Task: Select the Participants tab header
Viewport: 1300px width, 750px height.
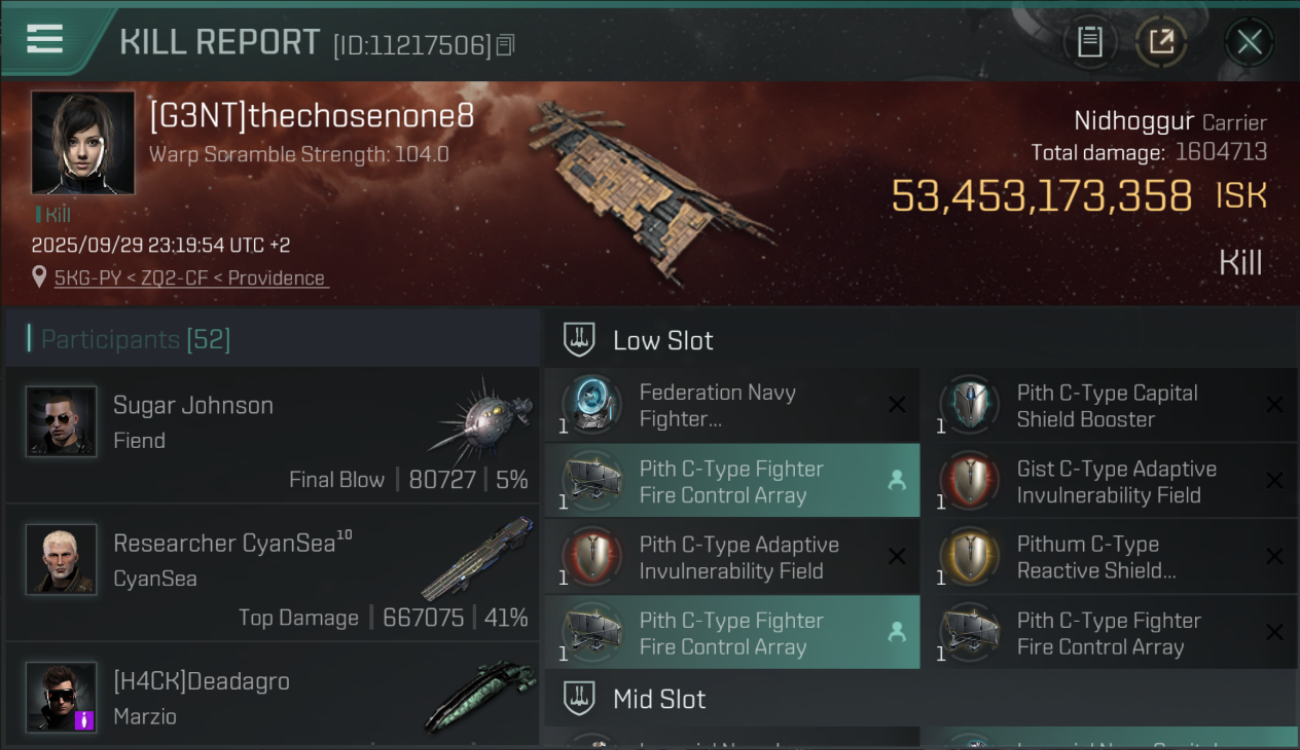Action: pos(135,340)
